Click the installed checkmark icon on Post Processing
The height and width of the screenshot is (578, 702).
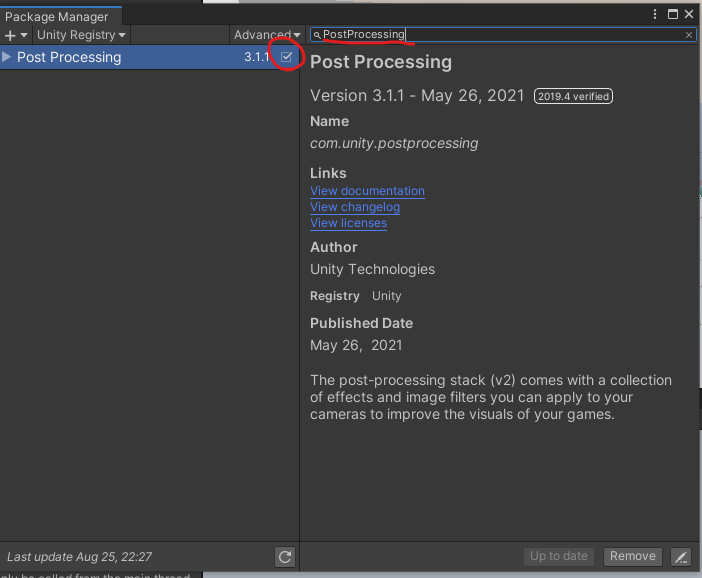(x=287, y=57)
